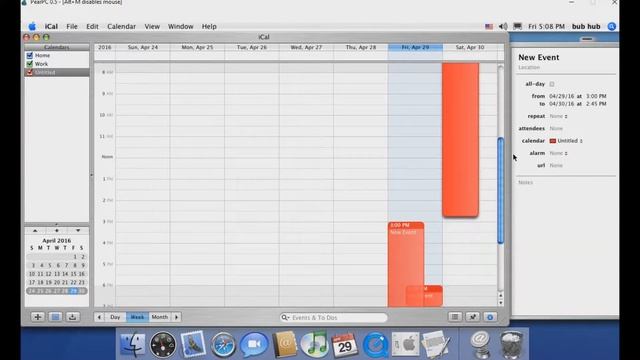Screen dimensions: 640x360
Task: Open the Apple menu
Action: click(32, 27)
